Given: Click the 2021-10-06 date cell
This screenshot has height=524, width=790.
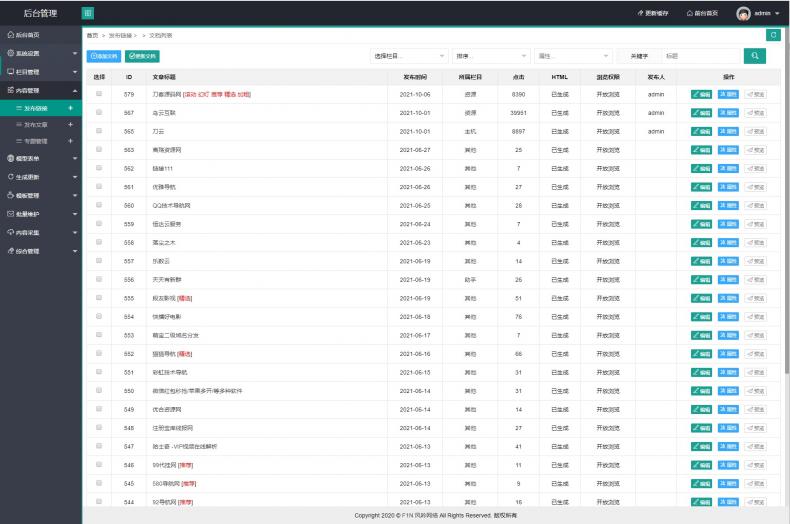Looking at the screenshot, I should point(415,94).
